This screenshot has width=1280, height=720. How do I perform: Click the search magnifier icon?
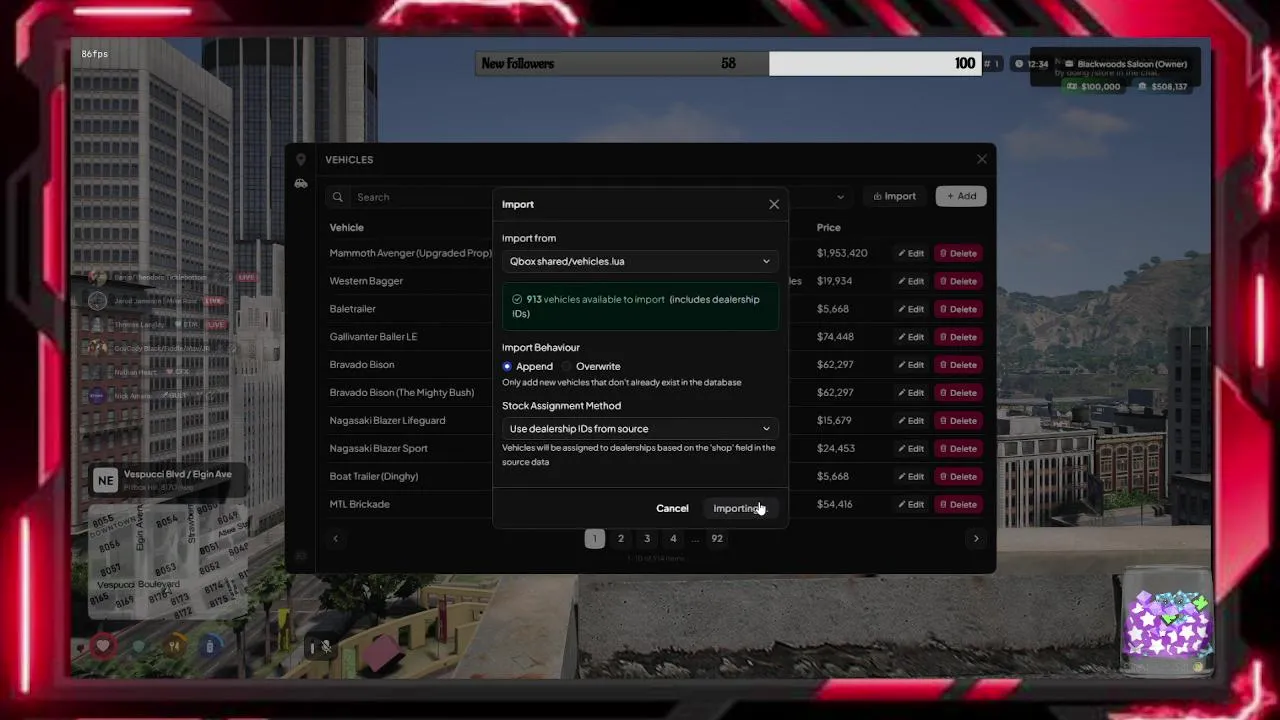pyautogui.click(x=338, y=197)
